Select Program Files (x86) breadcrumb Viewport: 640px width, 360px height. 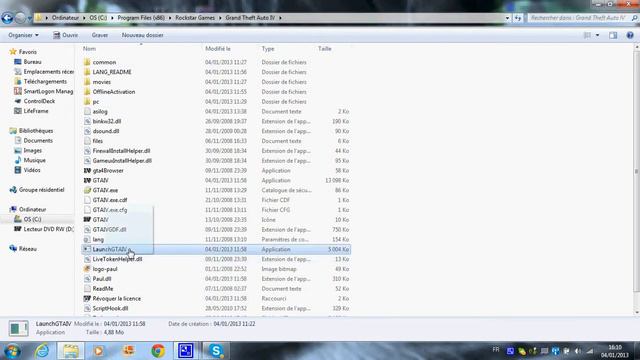coord(141,18)
